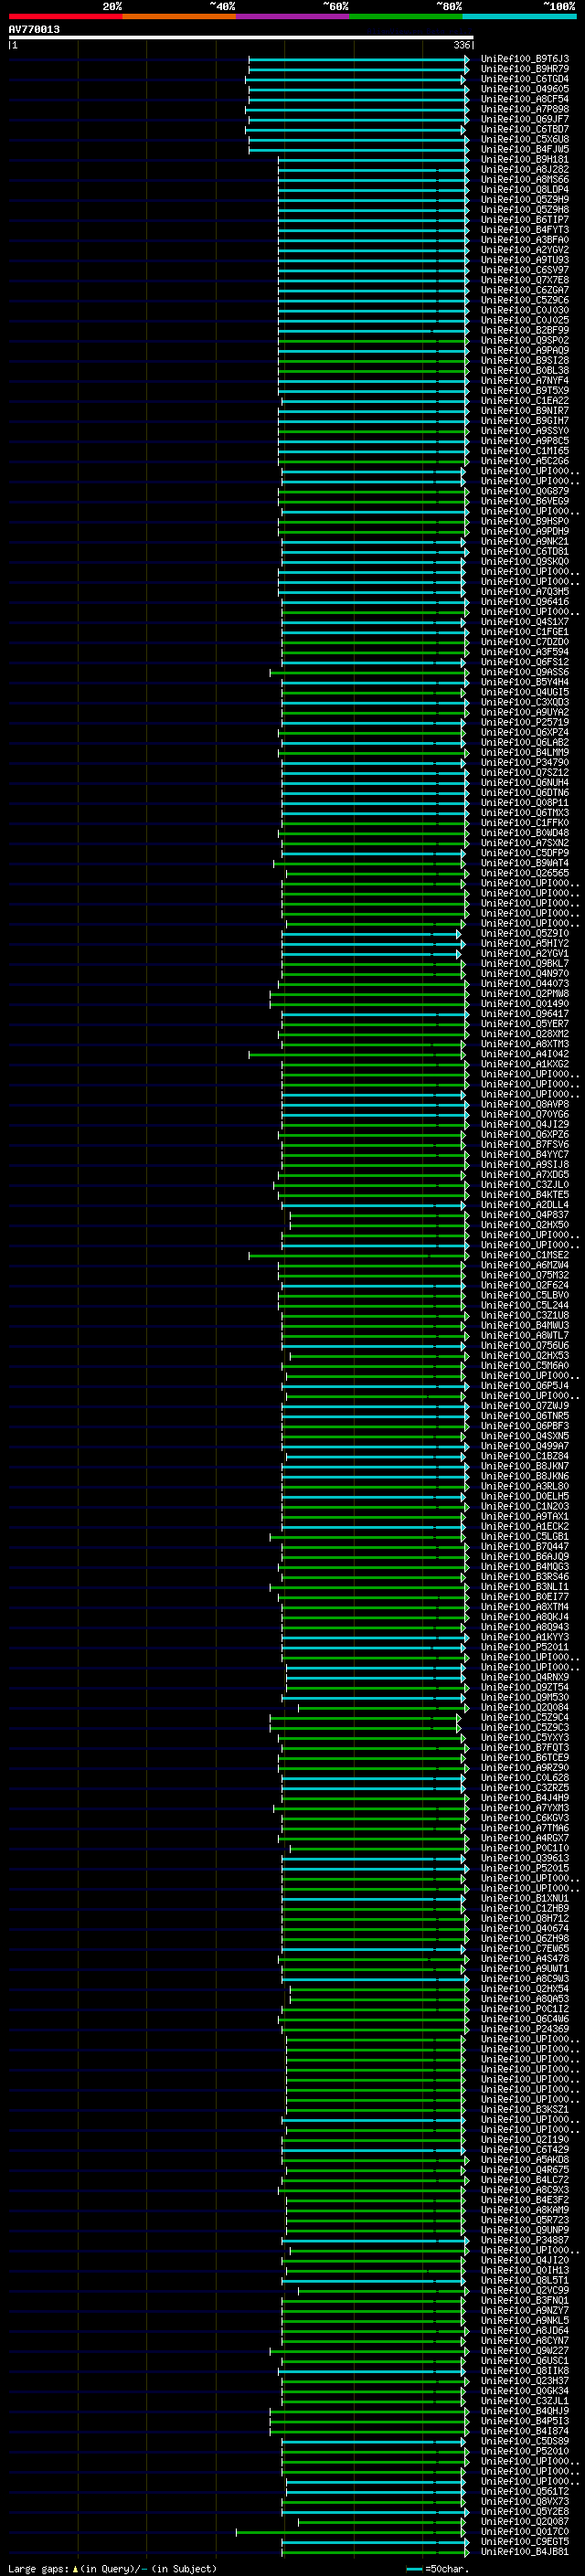Select hit label UniRef100_Q5Y2E8
585x2576 pixels.
tap(524, 2511)
